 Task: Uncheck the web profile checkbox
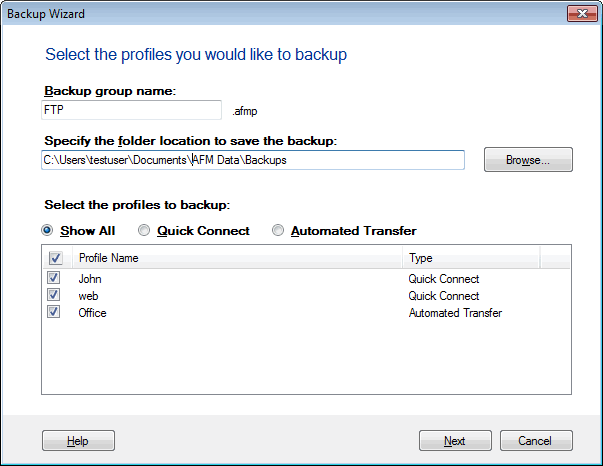[x=54, y=296]
